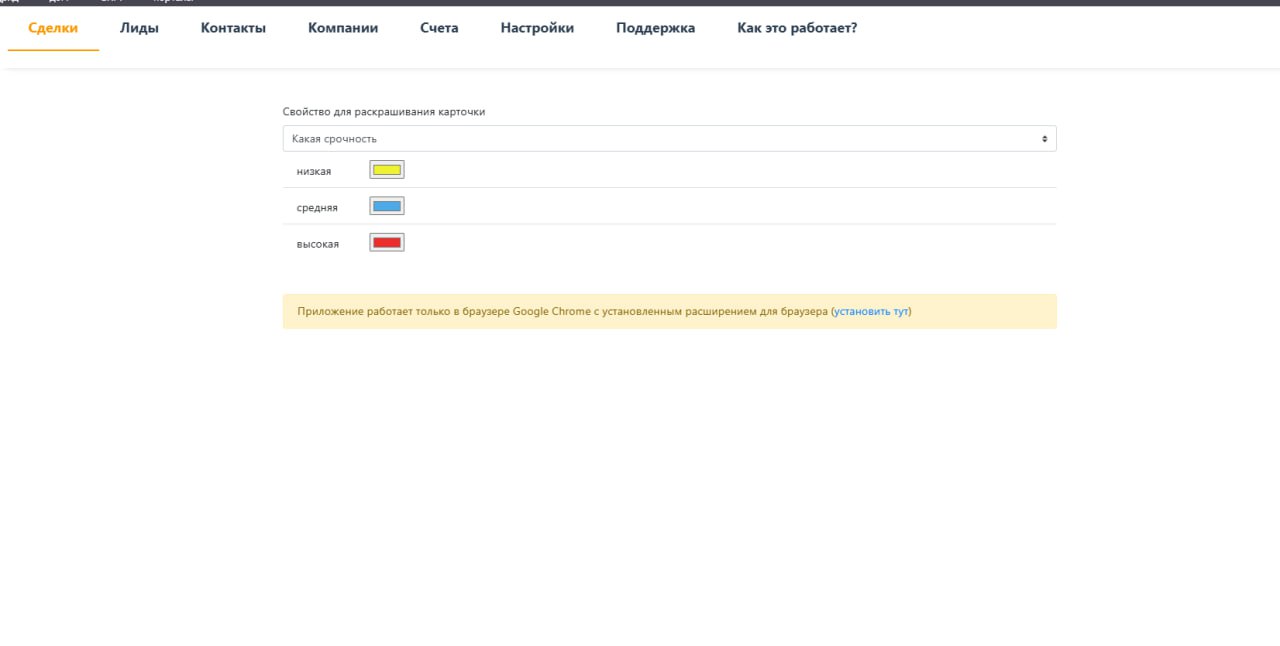Change the red color swatch for высокая

[x=387, y=243]
